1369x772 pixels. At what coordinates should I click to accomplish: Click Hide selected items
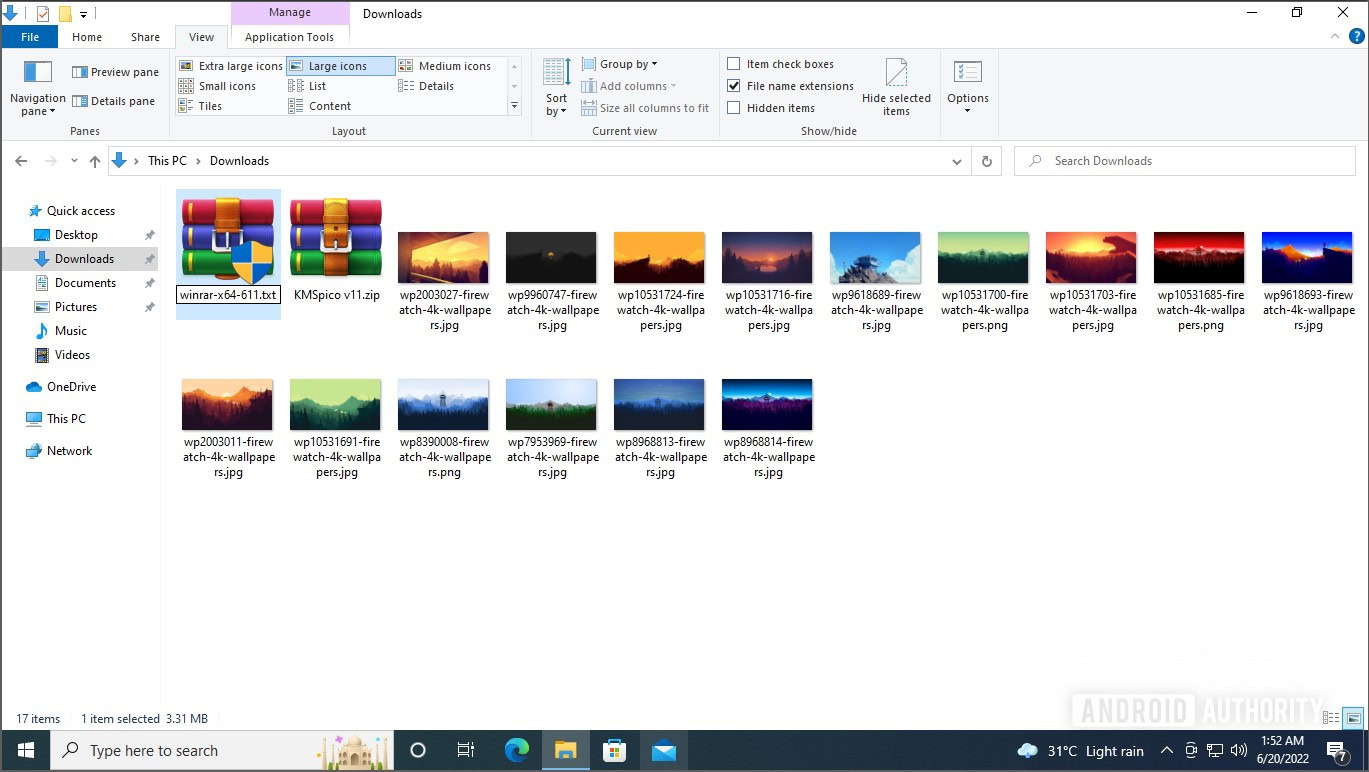[x=896, y=87]
